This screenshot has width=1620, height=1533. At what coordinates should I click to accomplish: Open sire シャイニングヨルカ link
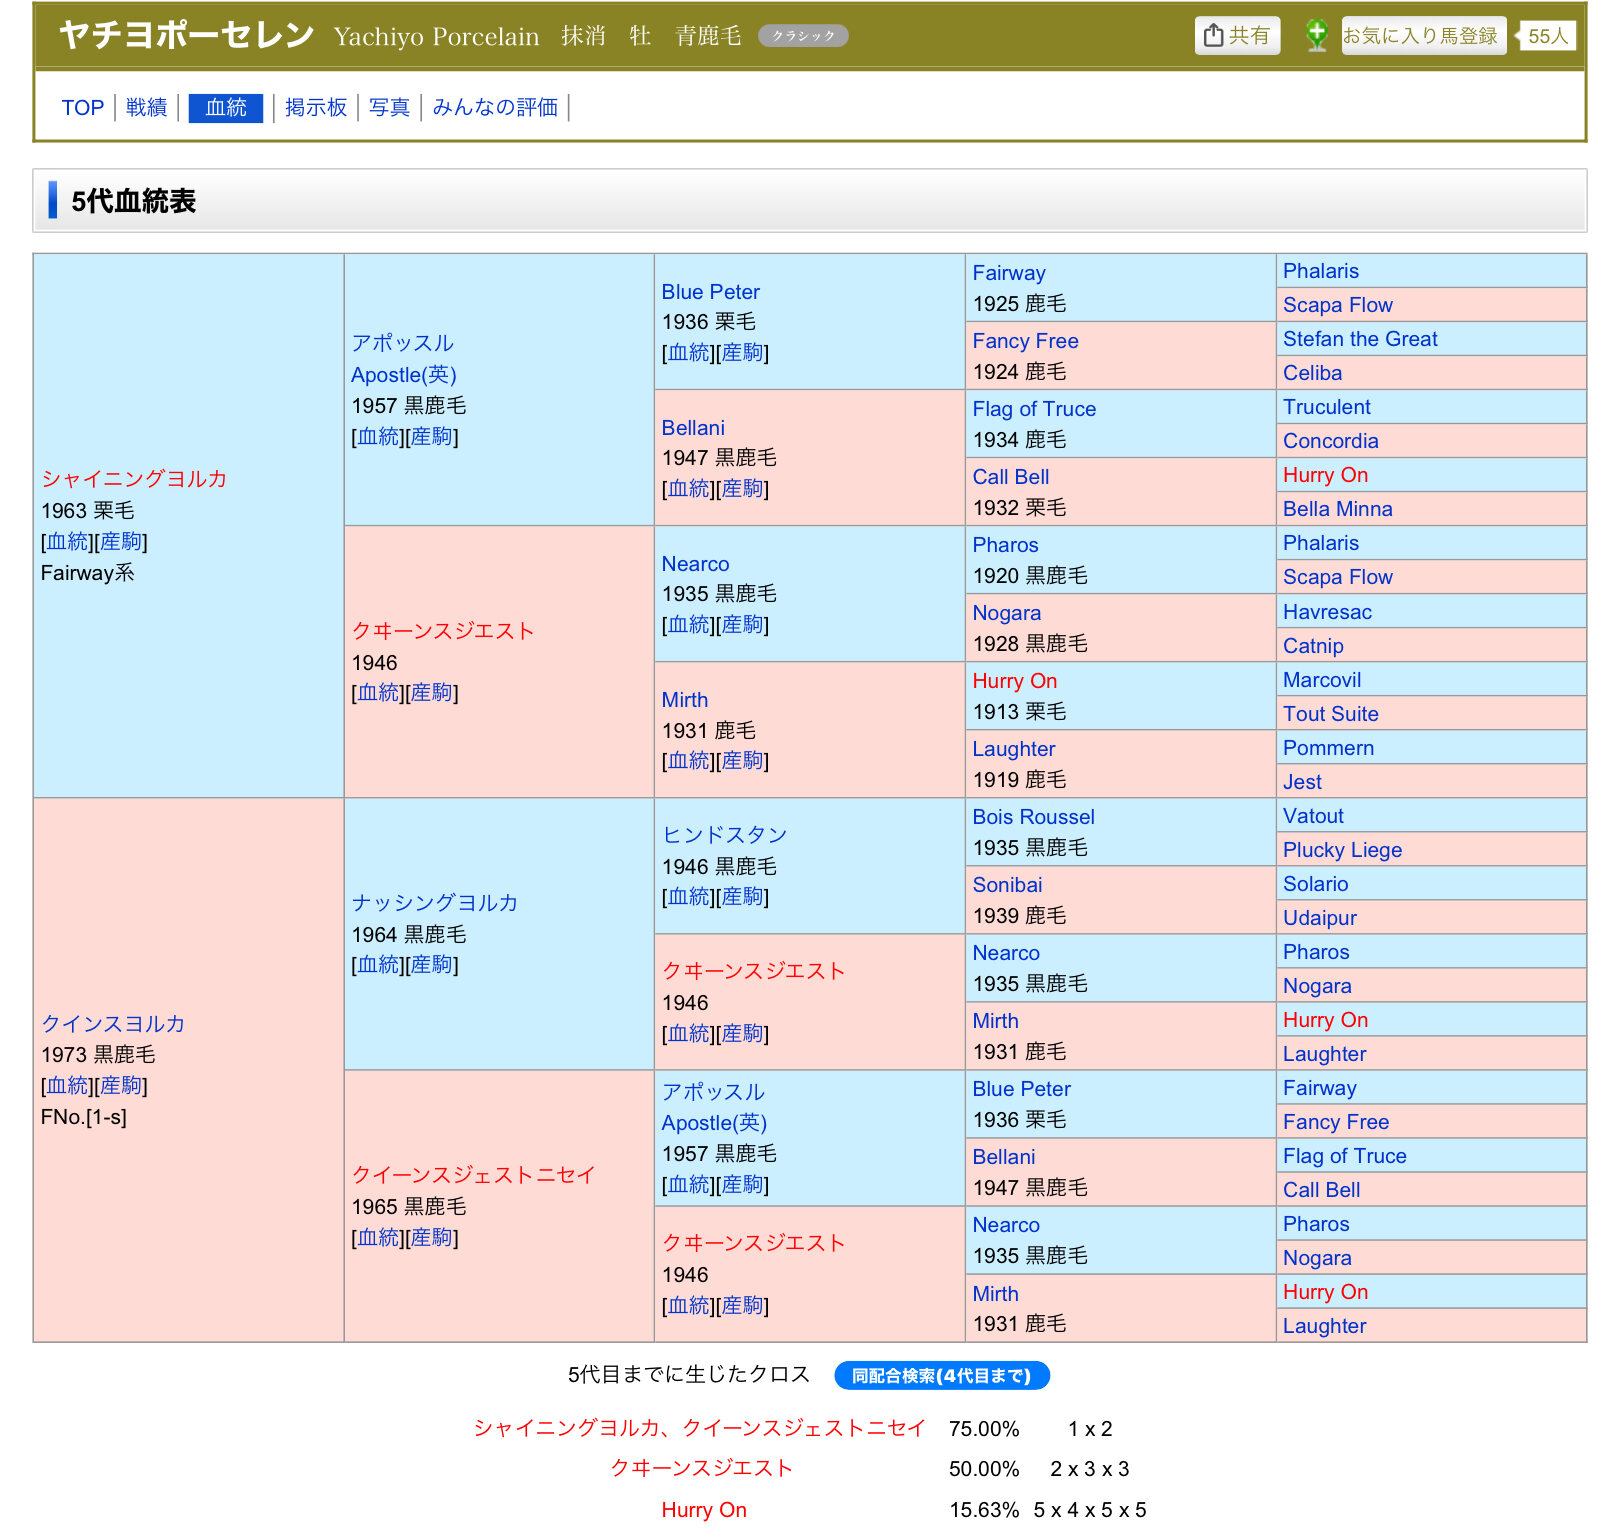point(134,479)
